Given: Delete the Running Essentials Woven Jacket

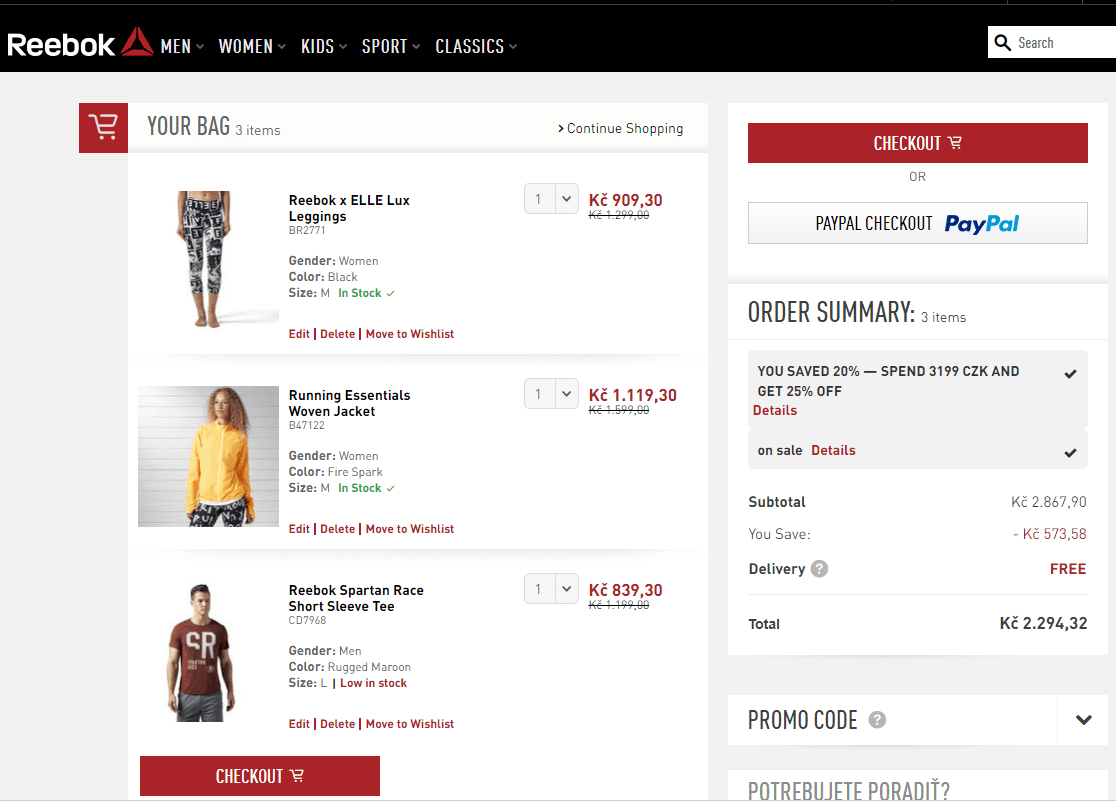Looking at the screenshot, I should (x=337, y=529).
